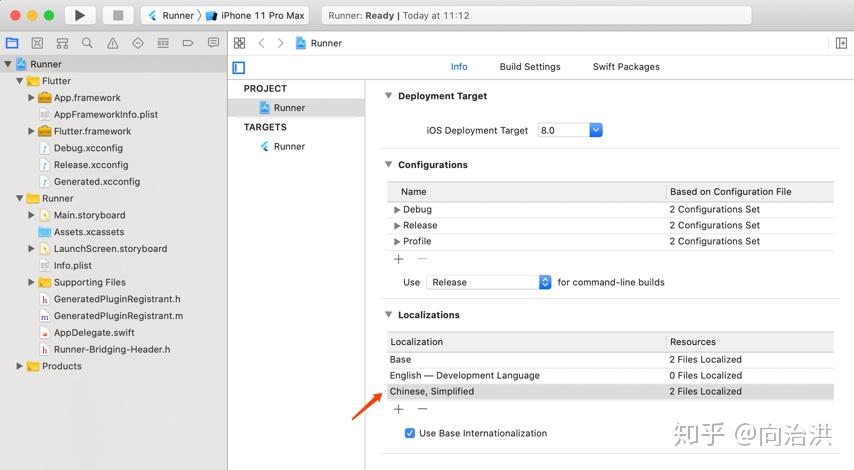Switch to the Info tab
This screenshot has height=470, width=854.
point(459,66)
